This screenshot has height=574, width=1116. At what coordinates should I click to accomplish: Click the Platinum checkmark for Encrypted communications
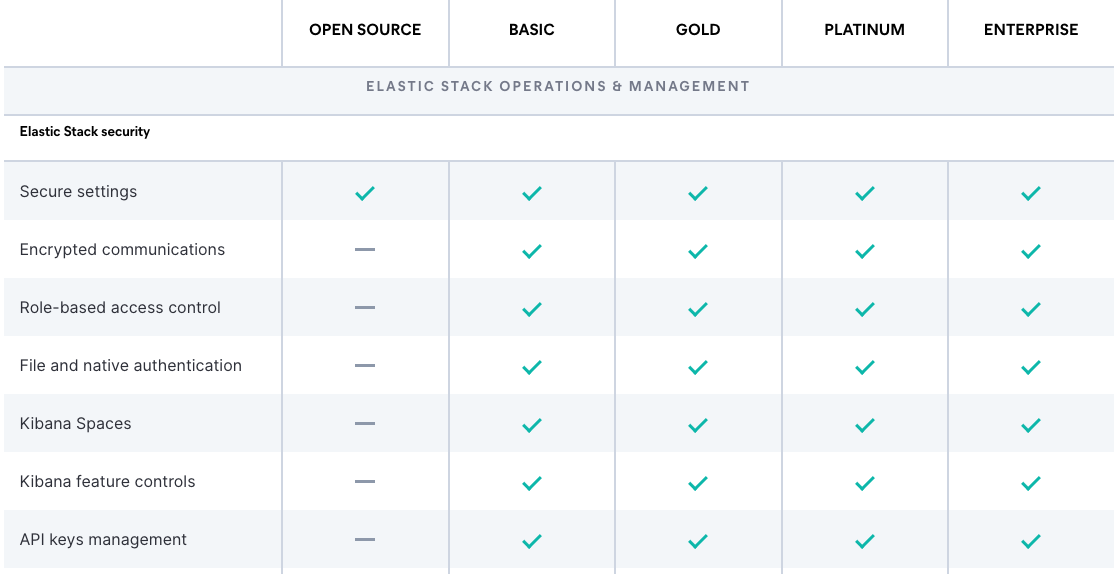(865, 251)
